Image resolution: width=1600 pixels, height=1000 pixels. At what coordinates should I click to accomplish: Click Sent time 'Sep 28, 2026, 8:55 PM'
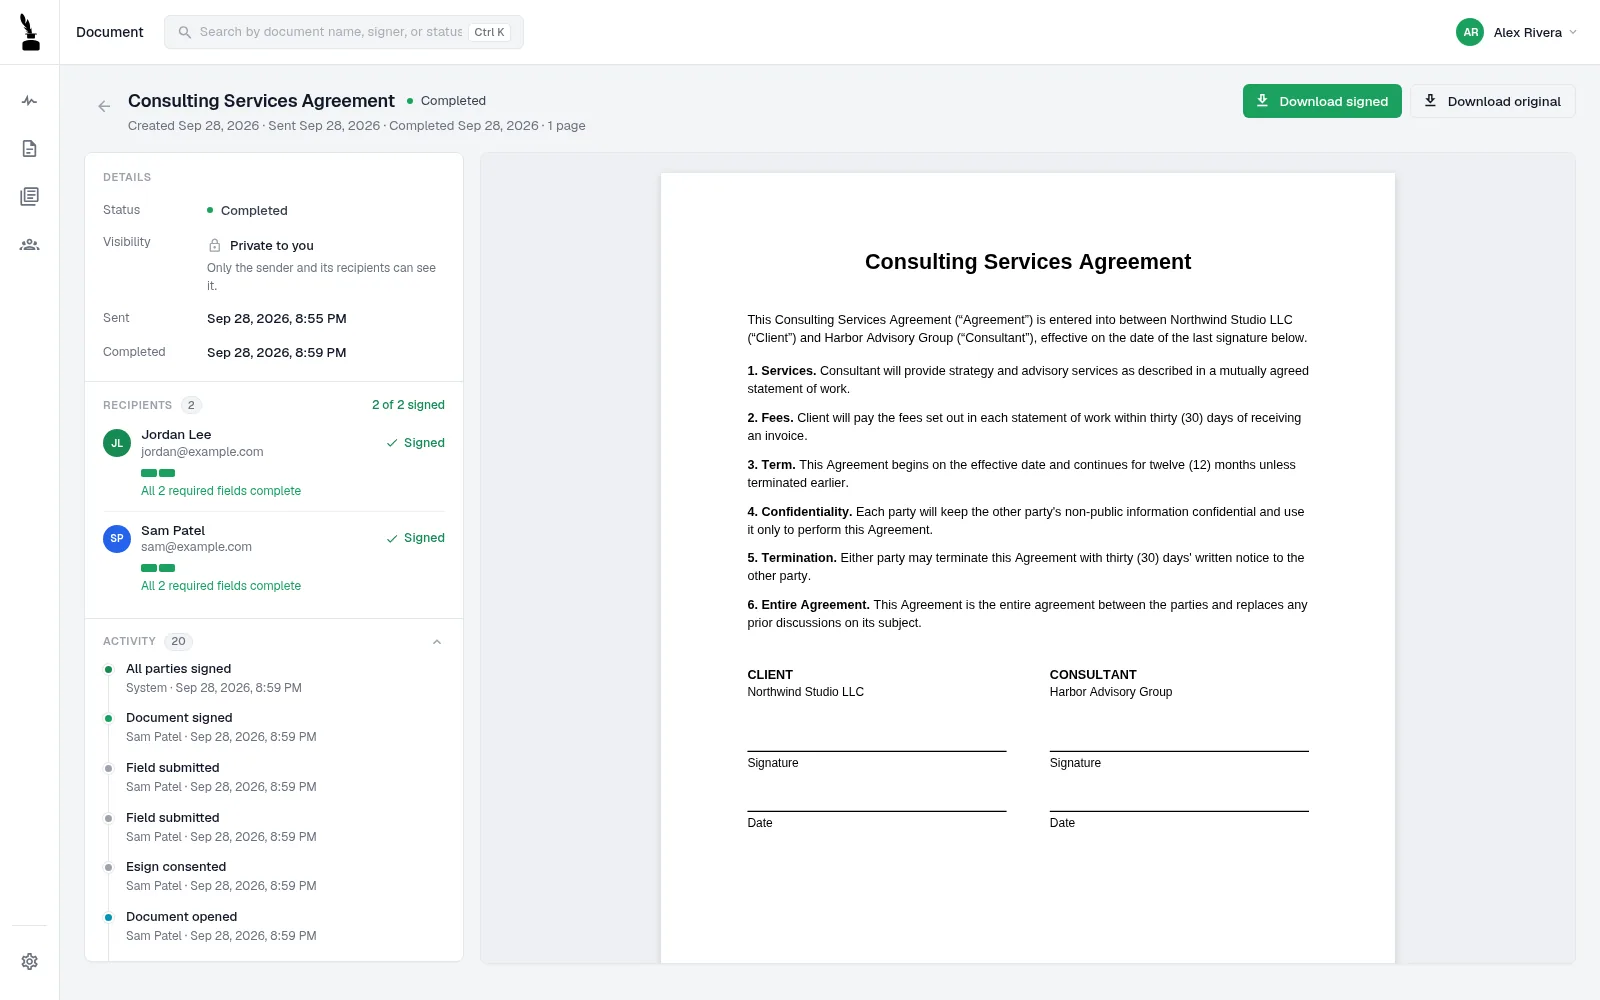tap(277, 319)
